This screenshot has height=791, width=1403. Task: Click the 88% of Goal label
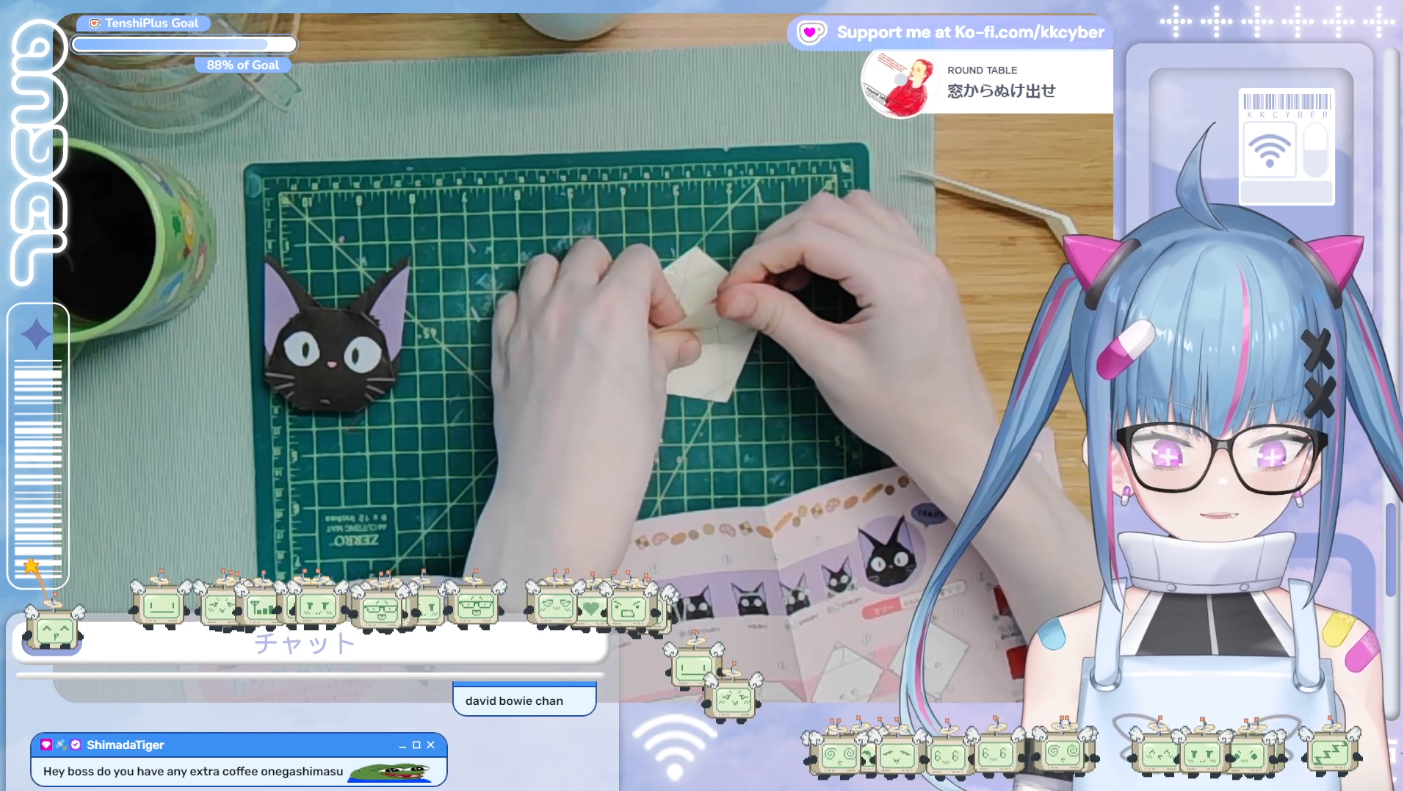[x=243, y=65]
